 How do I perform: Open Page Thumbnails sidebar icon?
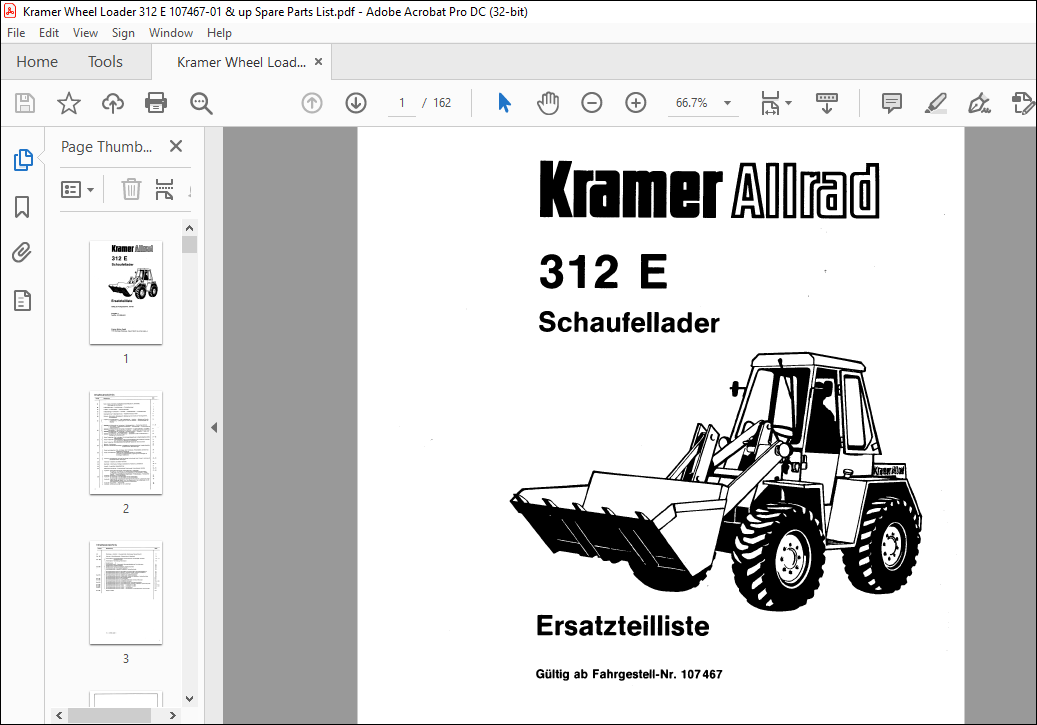(x=22, y=160)
